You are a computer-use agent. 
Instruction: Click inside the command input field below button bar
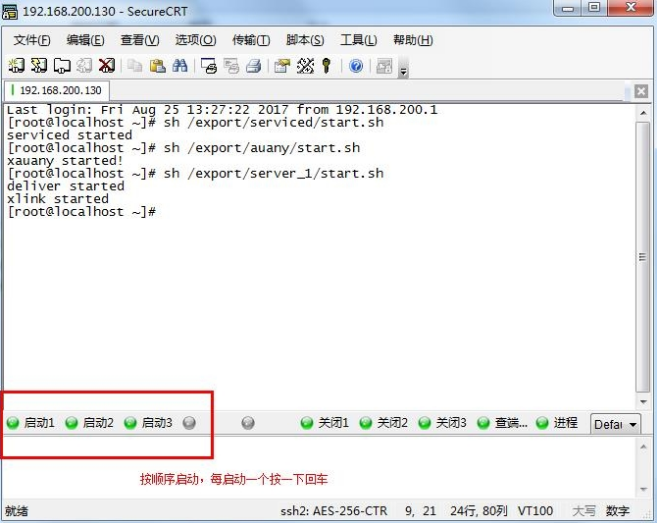[x=318, y=468]
